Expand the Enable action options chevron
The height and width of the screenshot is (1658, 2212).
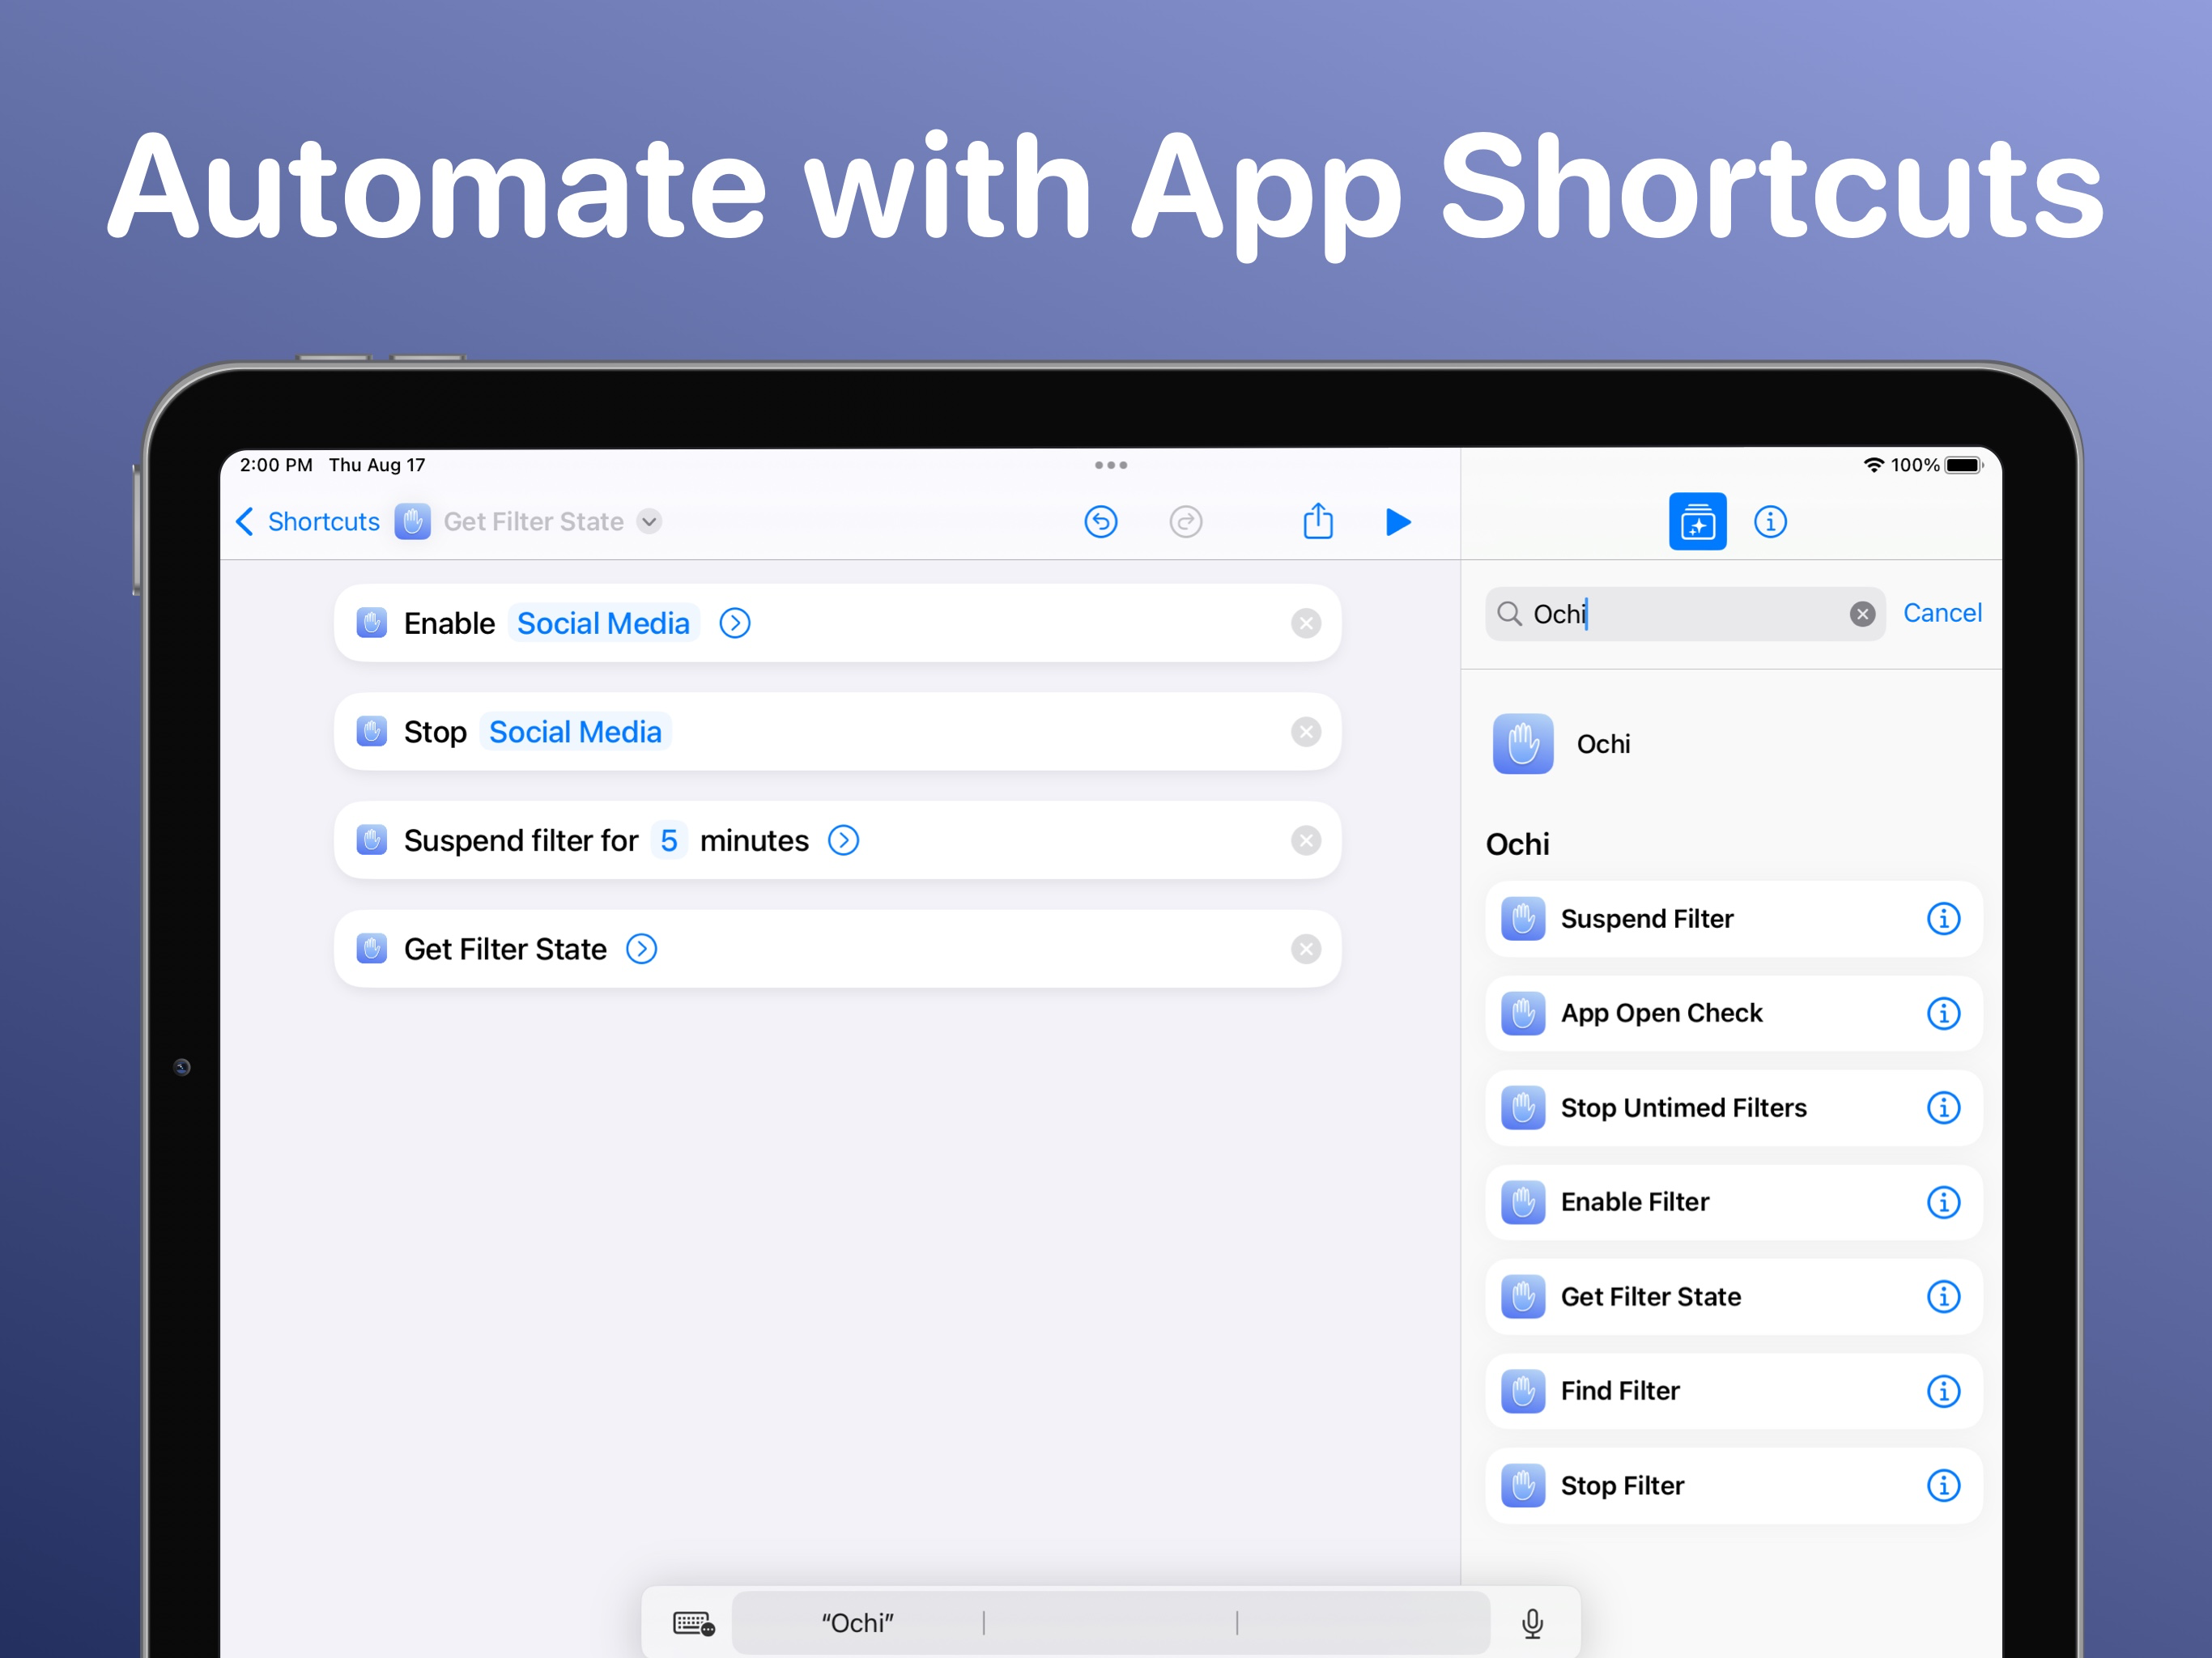pyautogui.click(x=735, y=624)
